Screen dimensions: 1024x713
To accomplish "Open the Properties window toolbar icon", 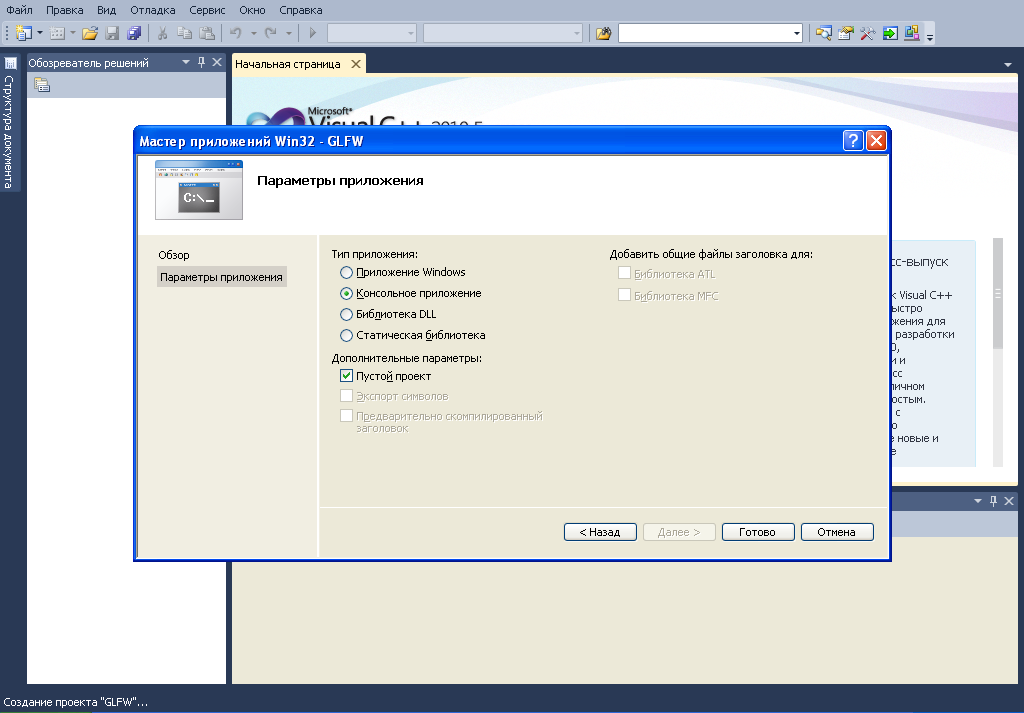I will point(846,33).
